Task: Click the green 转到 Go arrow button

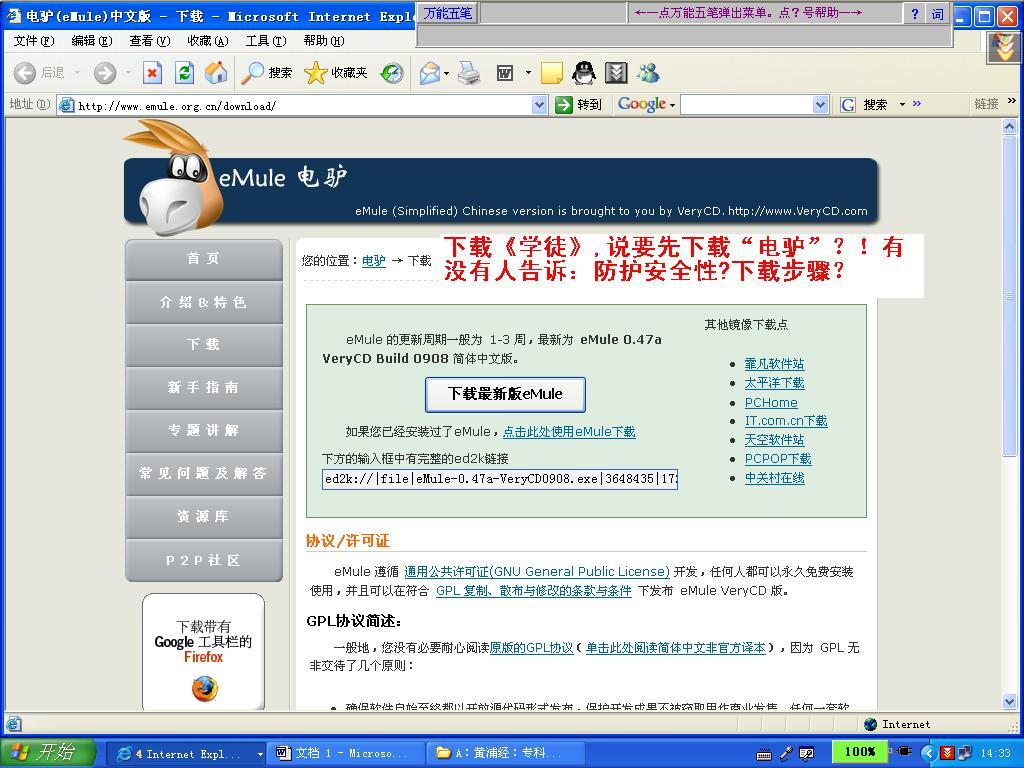Action: (x=578, y=104)
